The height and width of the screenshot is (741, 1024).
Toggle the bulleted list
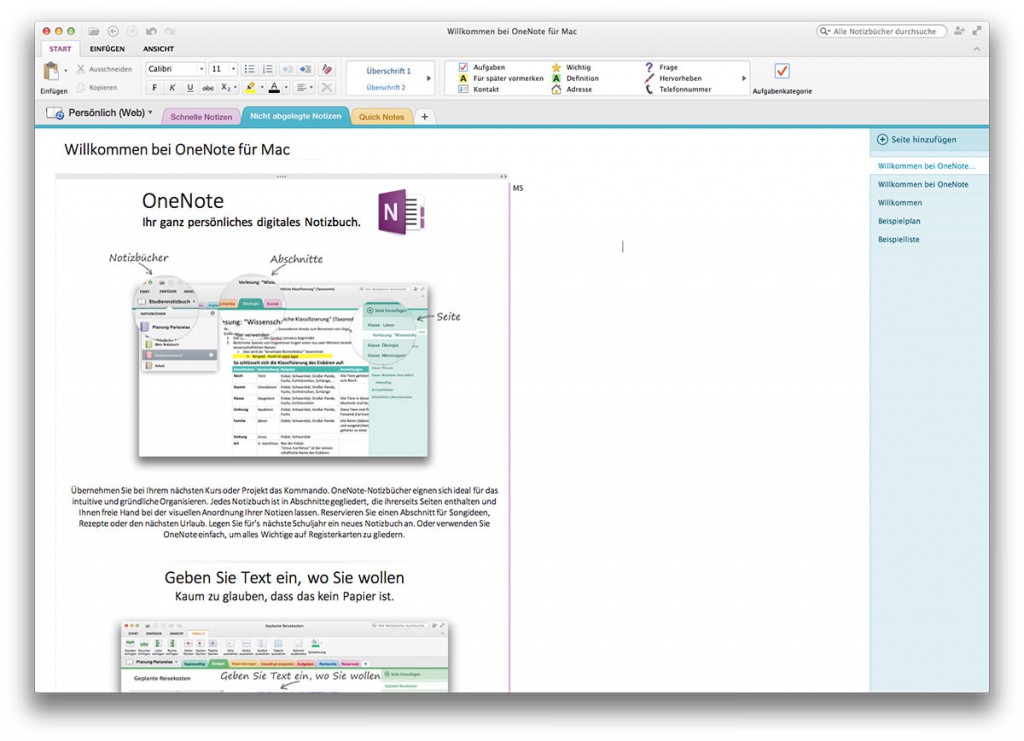tap(250, 68)
